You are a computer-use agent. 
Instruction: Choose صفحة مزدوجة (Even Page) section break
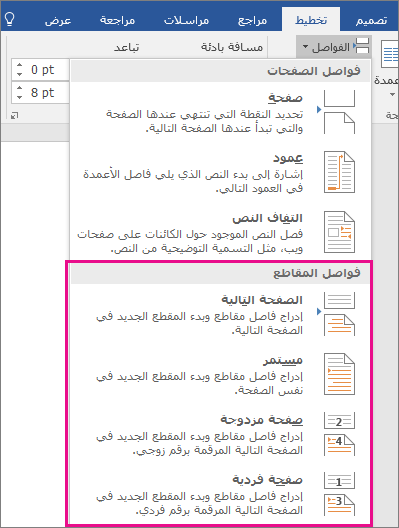pos(221,434)
